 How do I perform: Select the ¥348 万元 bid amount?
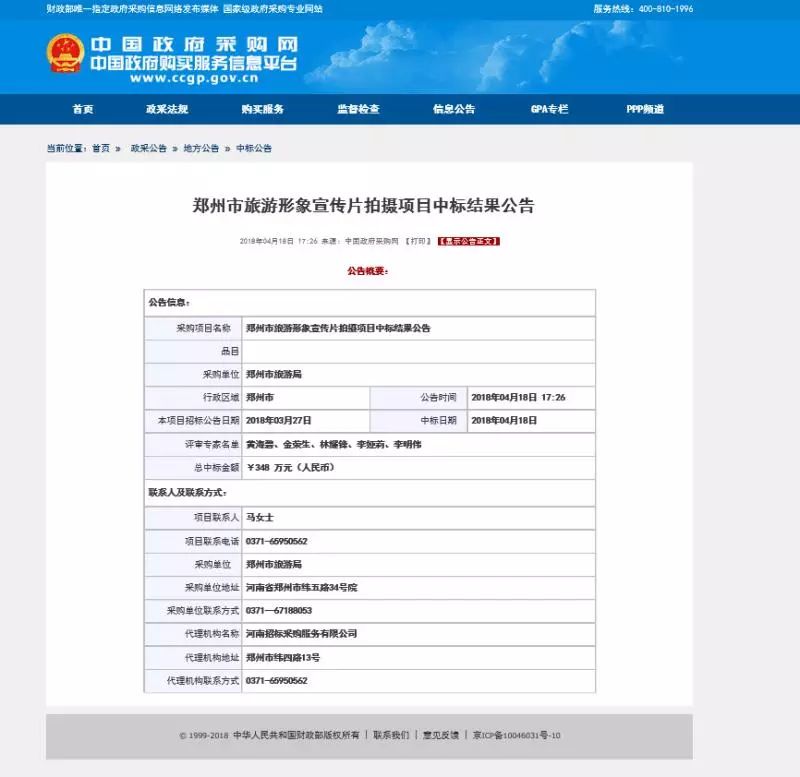coord(290,467)
